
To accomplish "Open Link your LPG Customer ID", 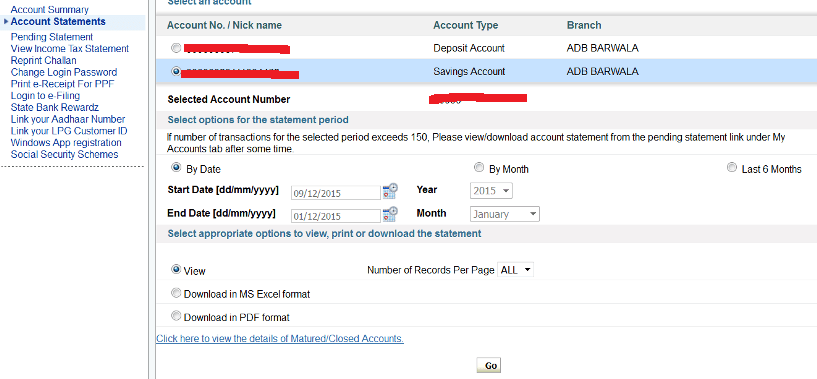I will (69, 131).
